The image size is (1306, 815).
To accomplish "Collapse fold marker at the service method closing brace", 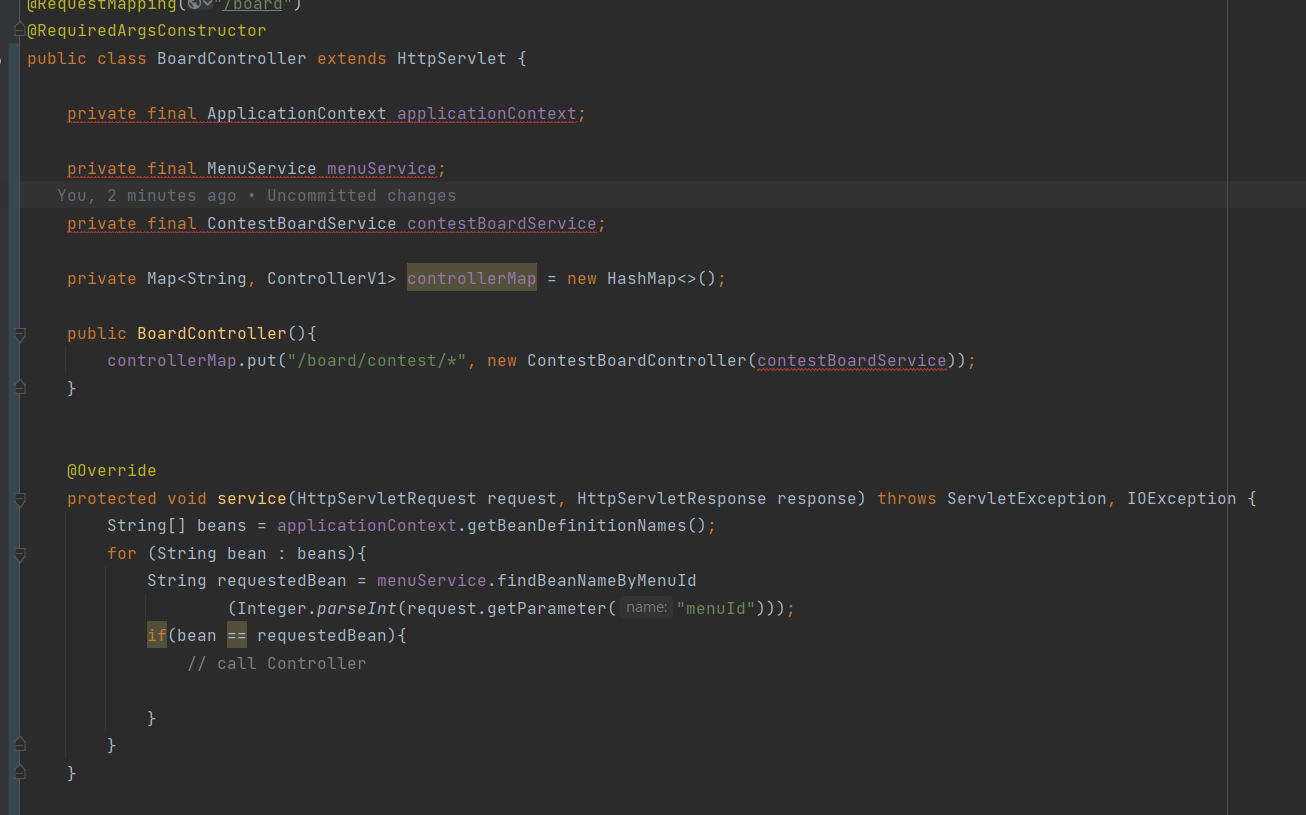I will coord(20,773).
